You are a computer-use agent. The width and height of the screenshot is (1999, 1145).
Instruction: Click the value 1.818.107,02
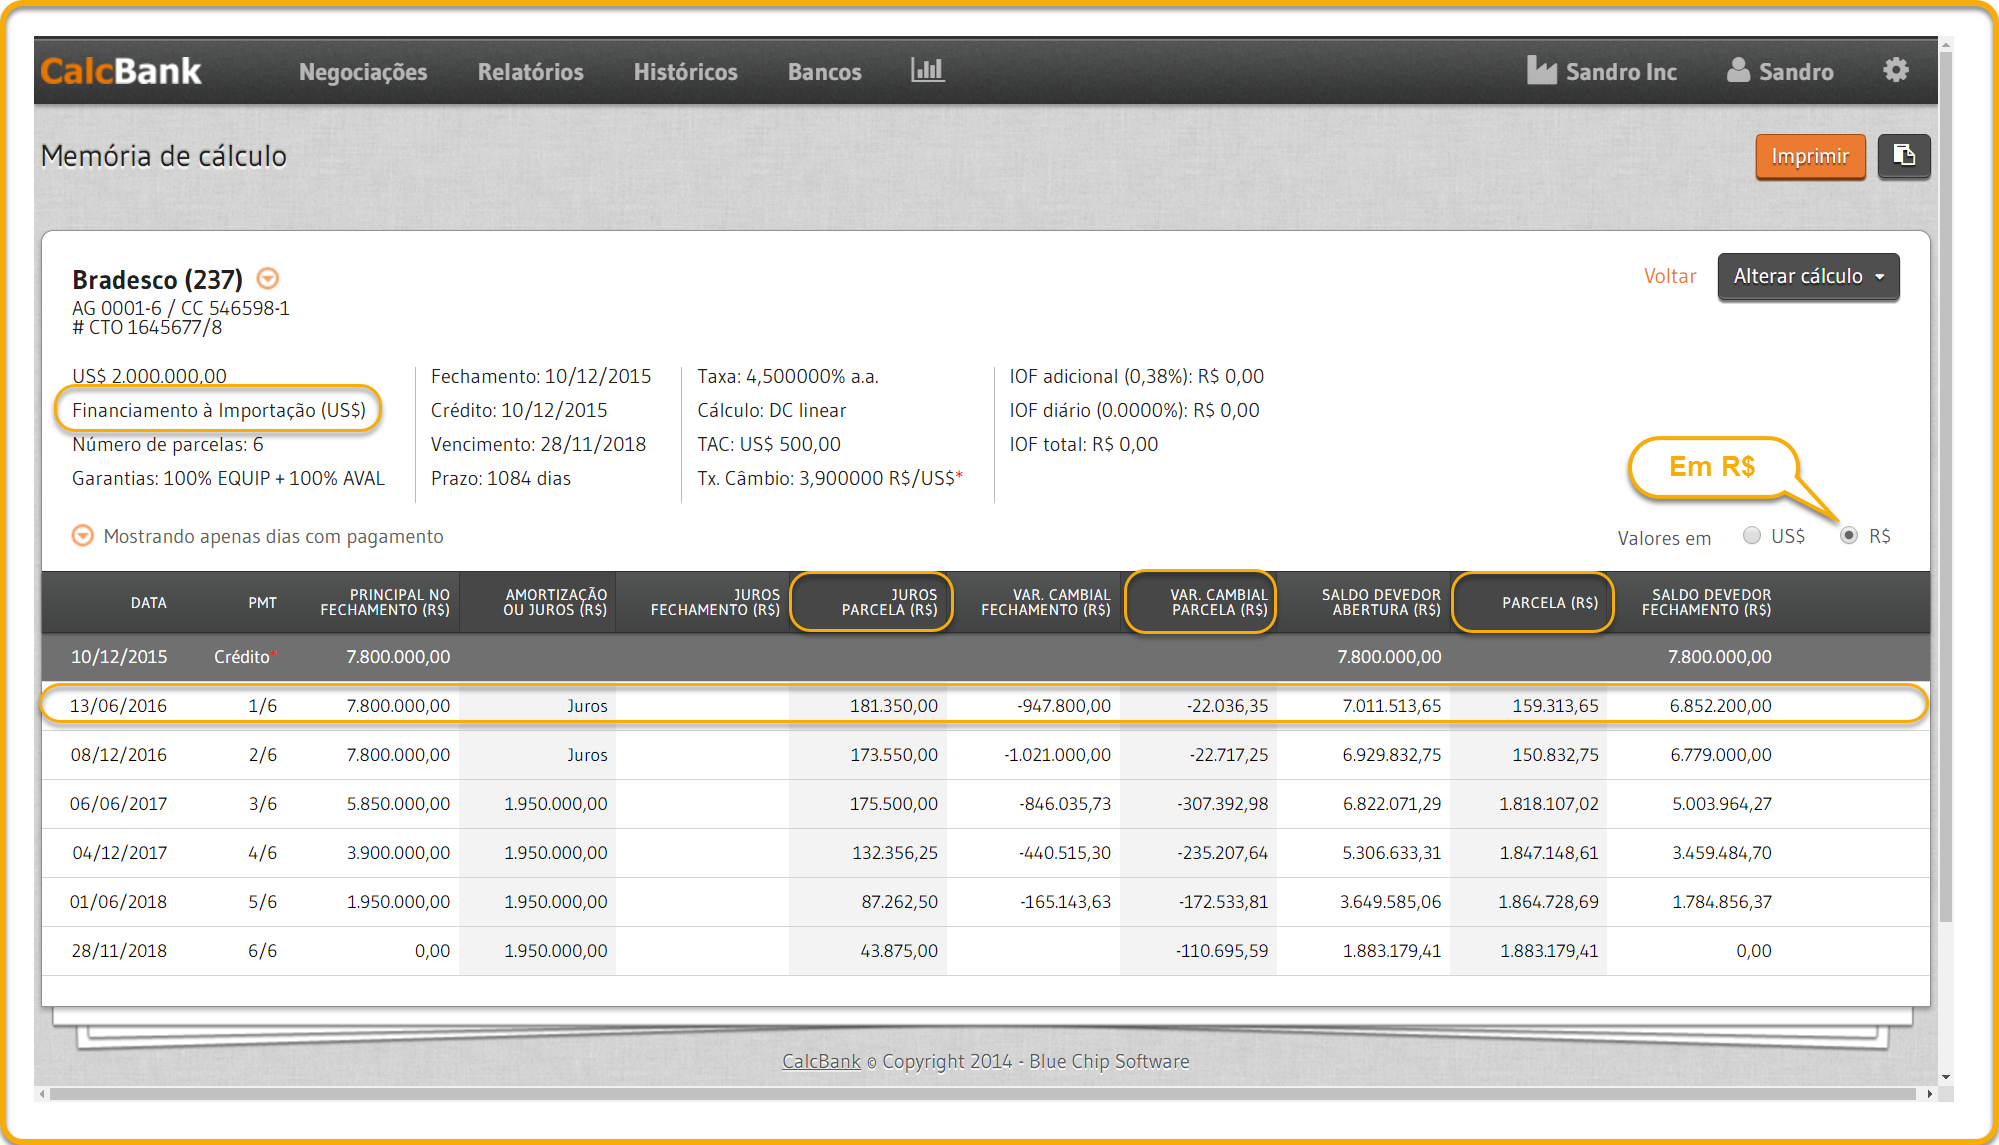pos(1548,803)
